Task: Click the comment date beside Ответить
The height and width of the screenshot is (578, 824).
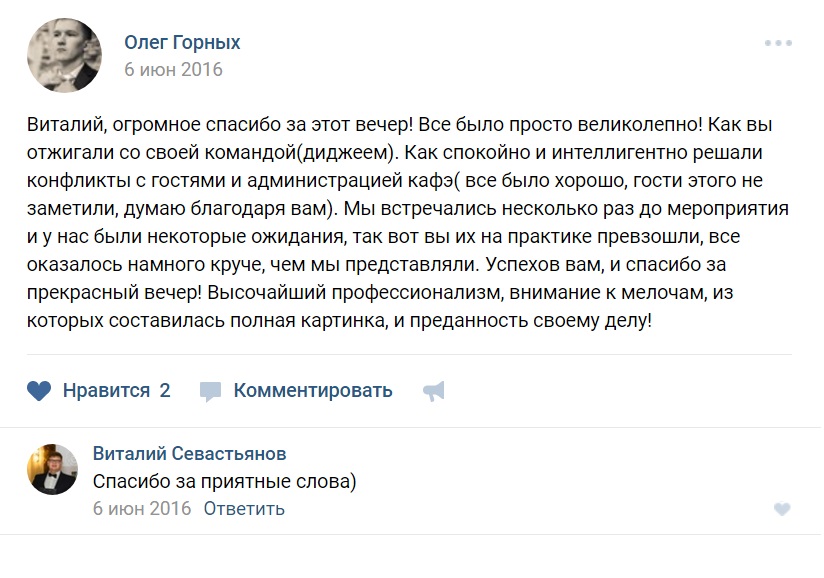Action: point(142,509)
